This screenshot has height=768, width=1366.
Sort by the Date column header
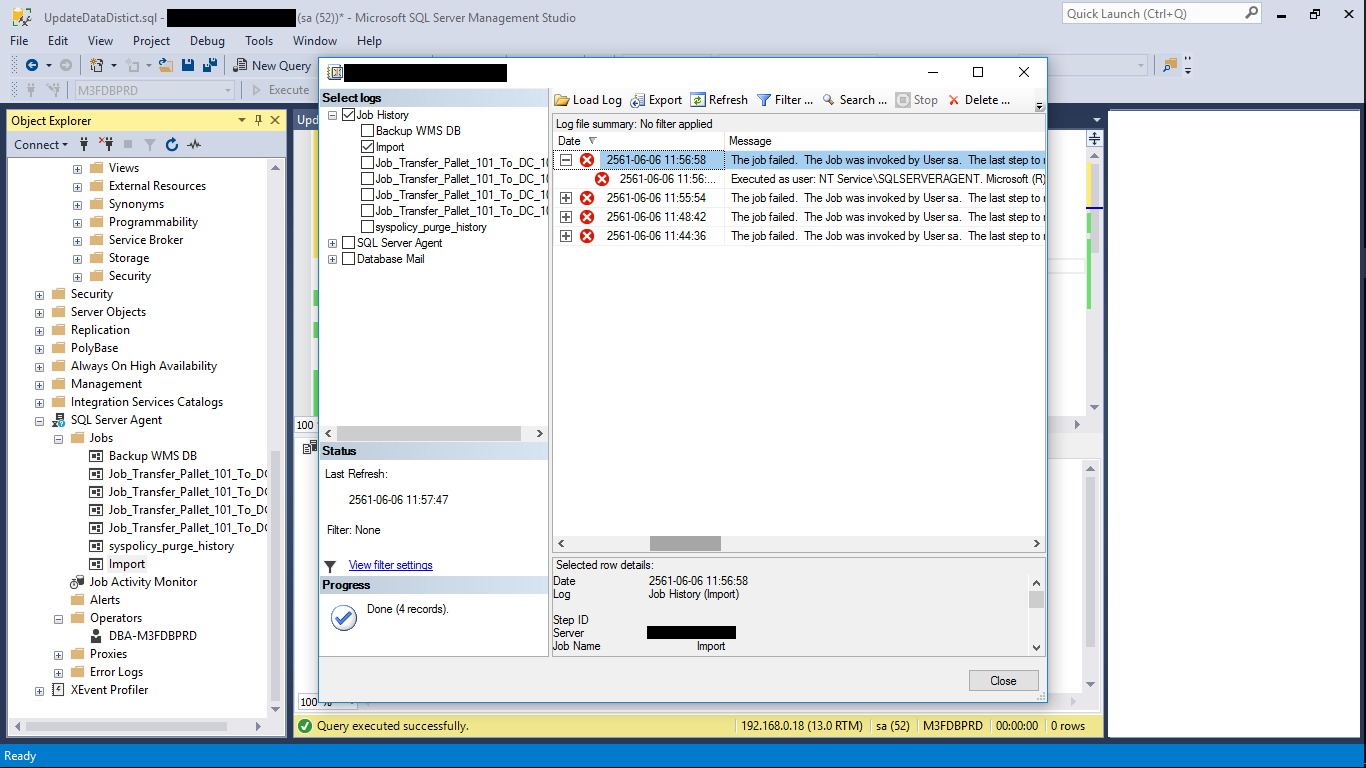[639, 141]
